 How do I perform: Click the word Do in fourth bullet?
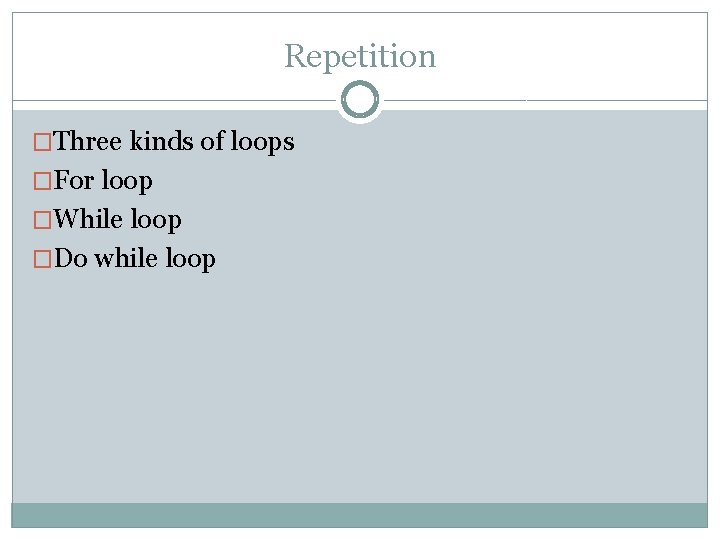71,259
